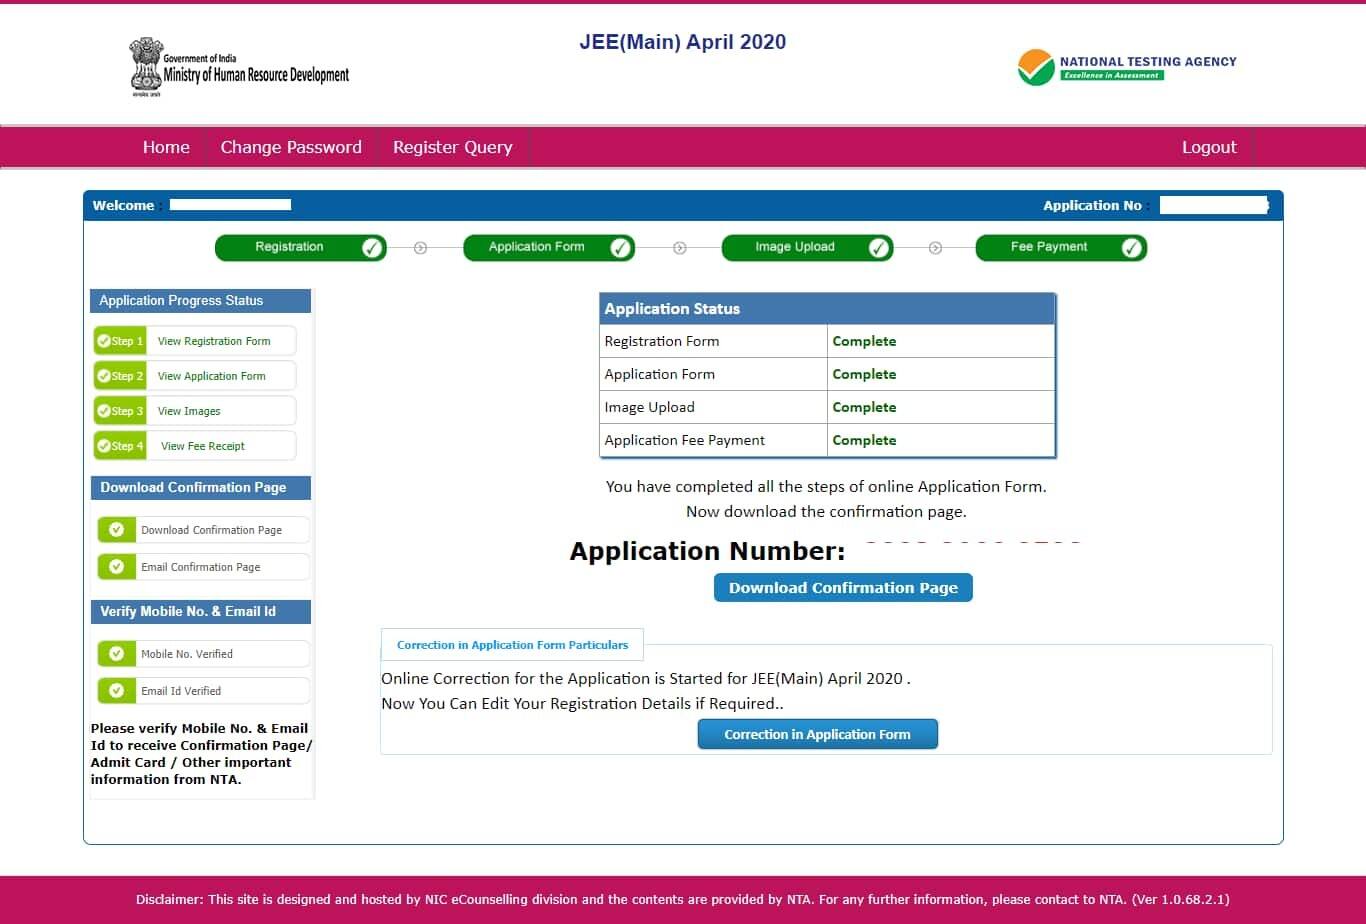
Task: Click the Application Form progress step pill
Action: click(x=549, y=248)
